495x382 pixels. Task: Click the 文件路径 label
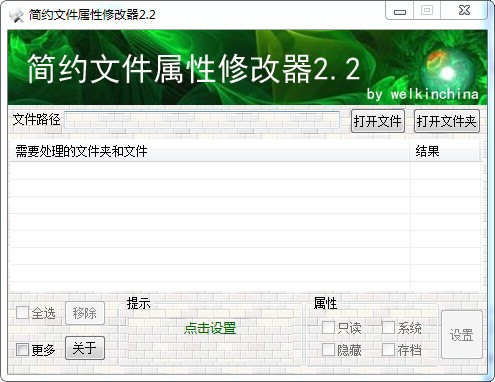(x=37, y=119)
